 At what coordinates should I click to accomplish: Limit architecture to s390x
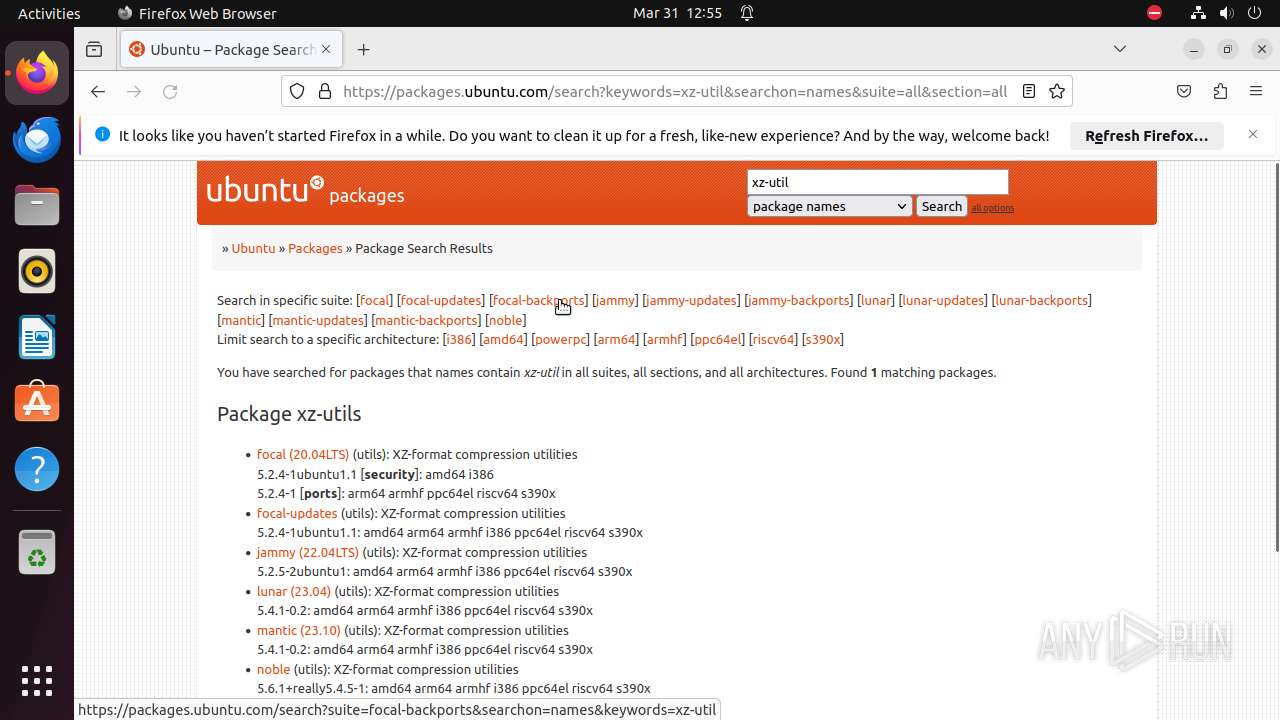[823, 339]
